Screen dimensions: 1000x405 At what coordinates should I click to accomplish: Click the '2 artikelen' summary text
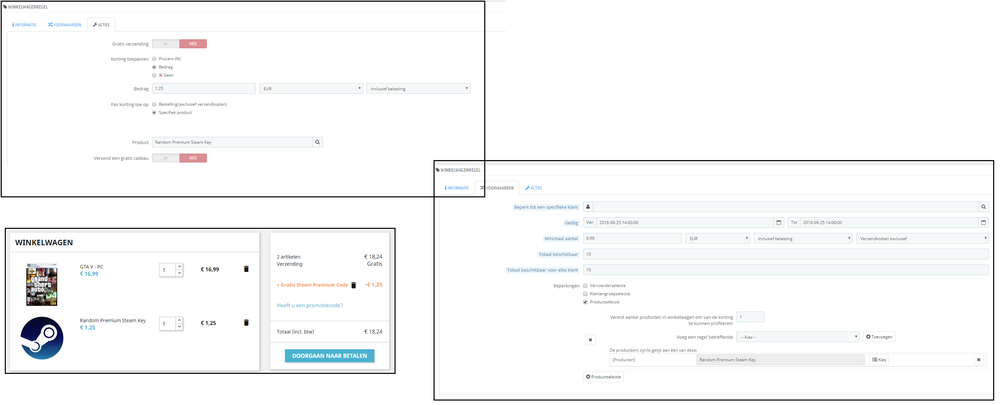click(289, 256)
